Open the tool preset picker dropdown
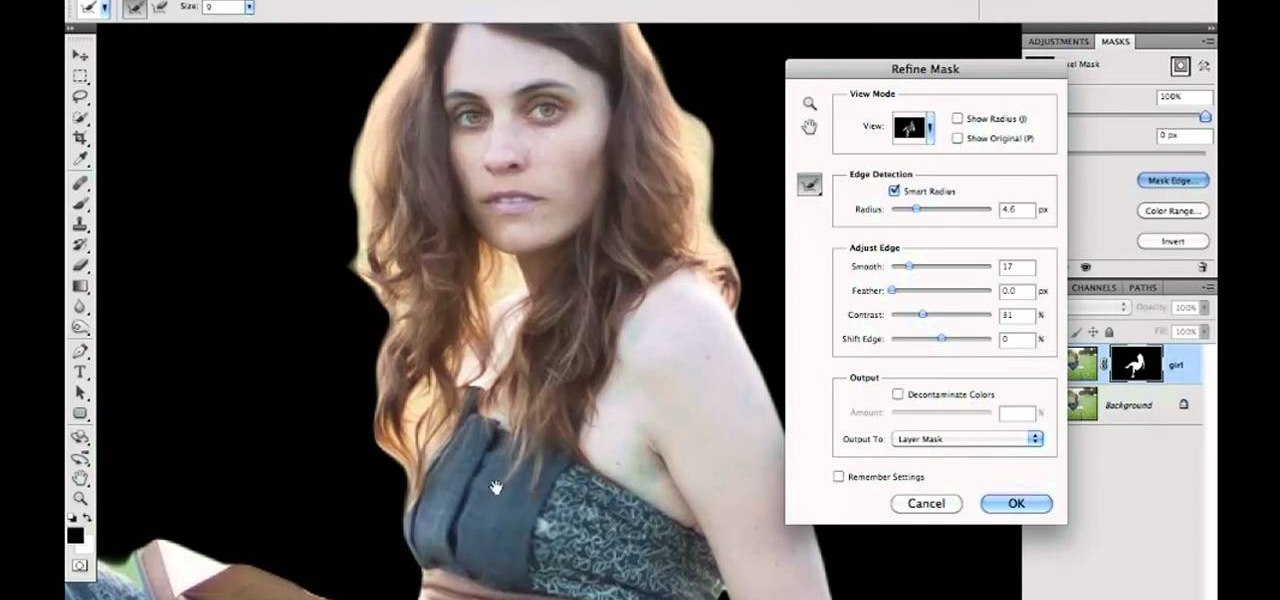Screen dimensions: 1280x600 pyautogui.click(x=103, y=7)
